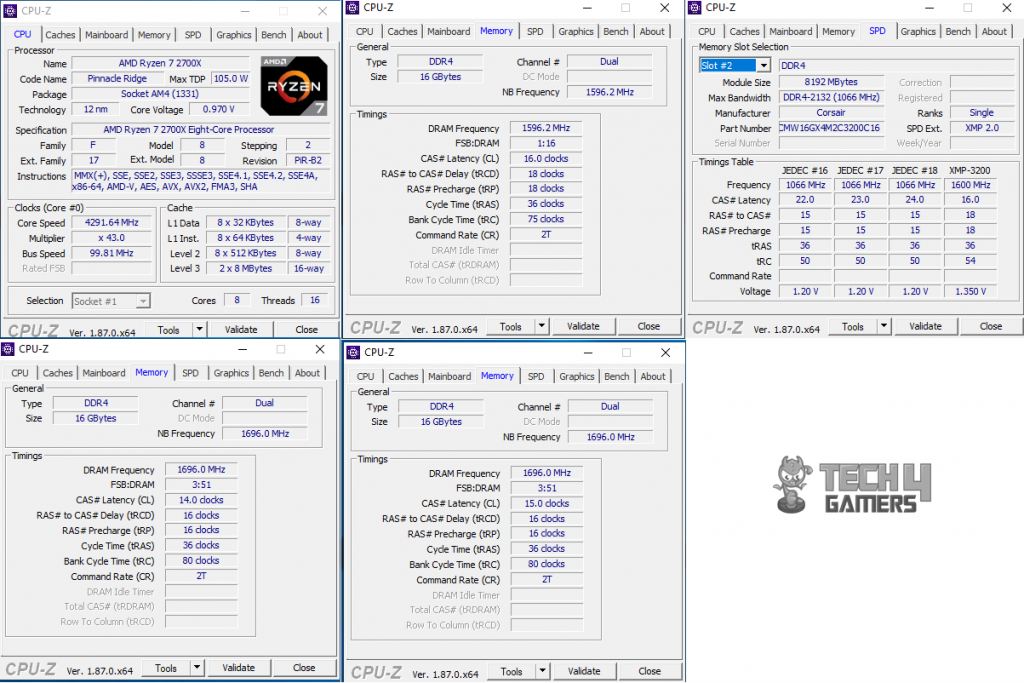Select Mainboard tab in the Corsair SPD window
This screenshot has height=683, width=1024.
click(791, 31)
